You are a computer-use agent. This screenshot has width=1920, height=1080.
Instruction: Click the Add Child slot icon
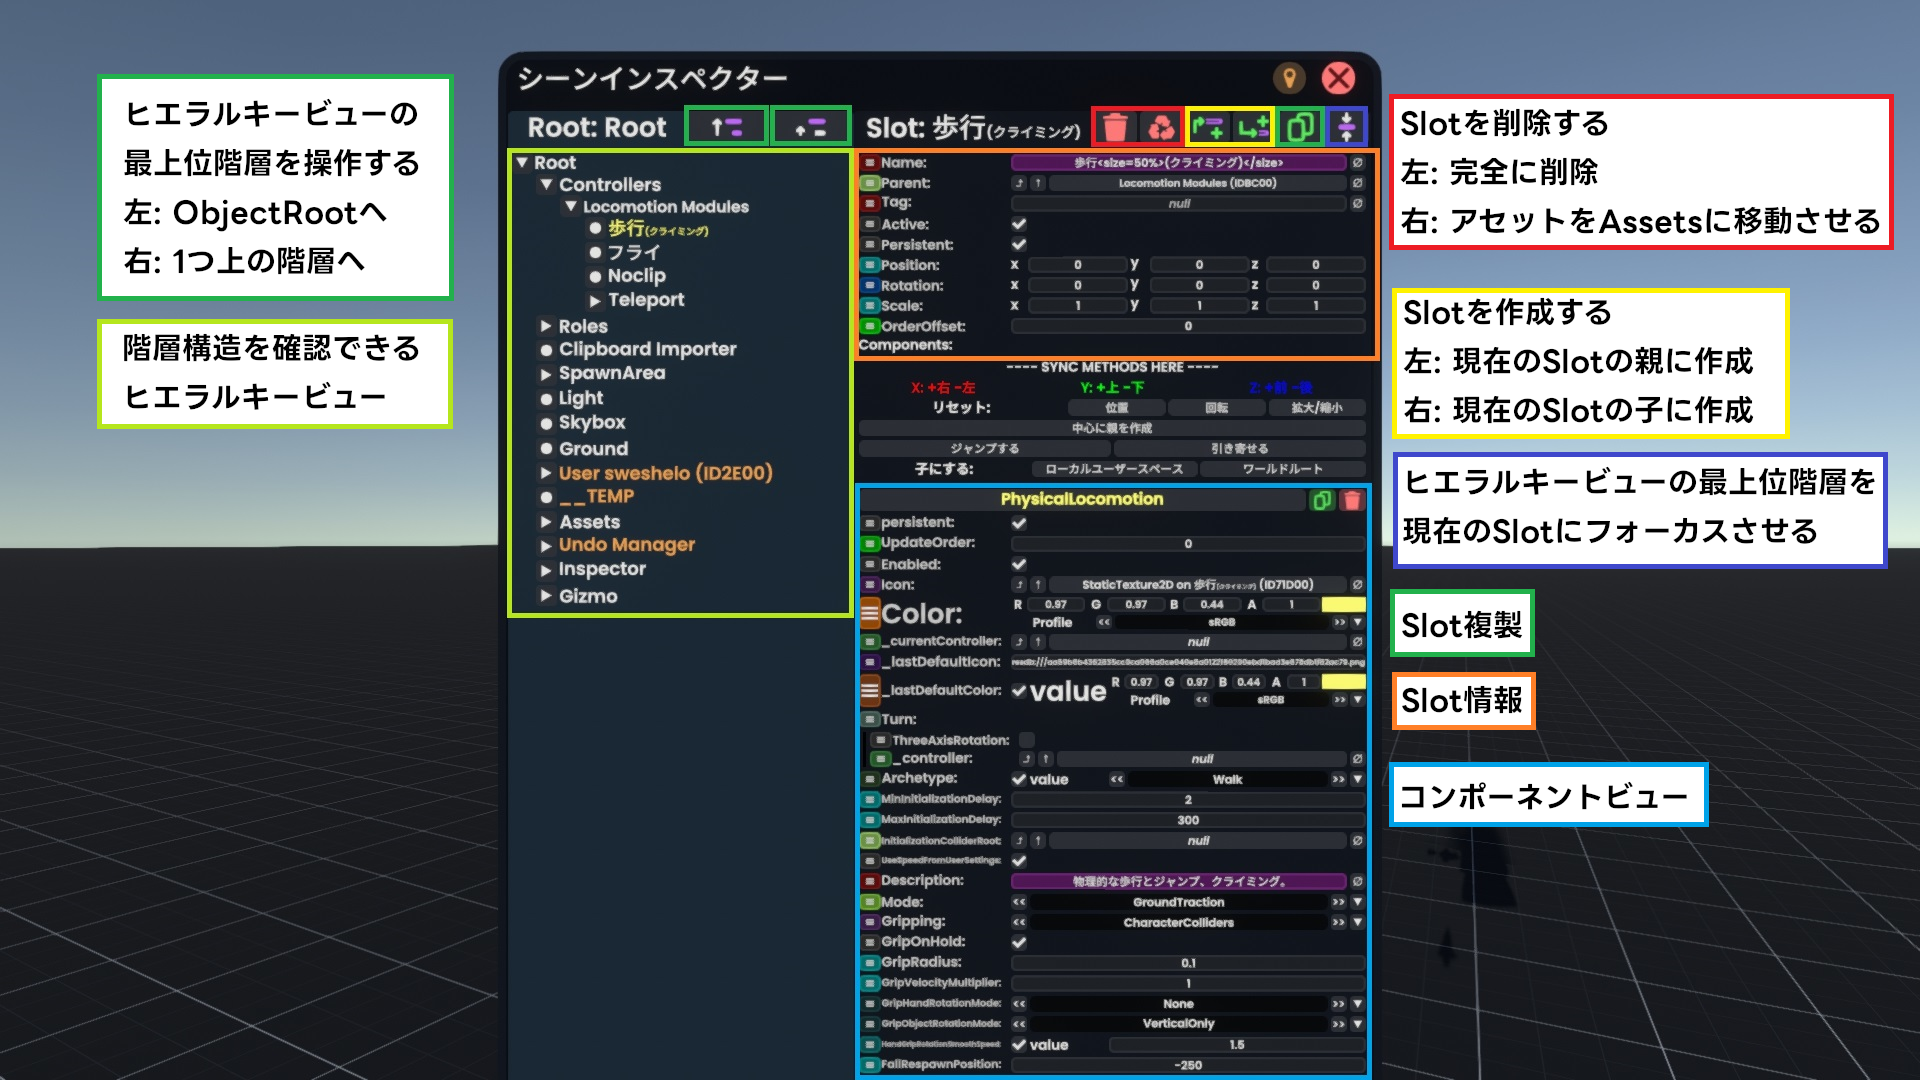1252,127
